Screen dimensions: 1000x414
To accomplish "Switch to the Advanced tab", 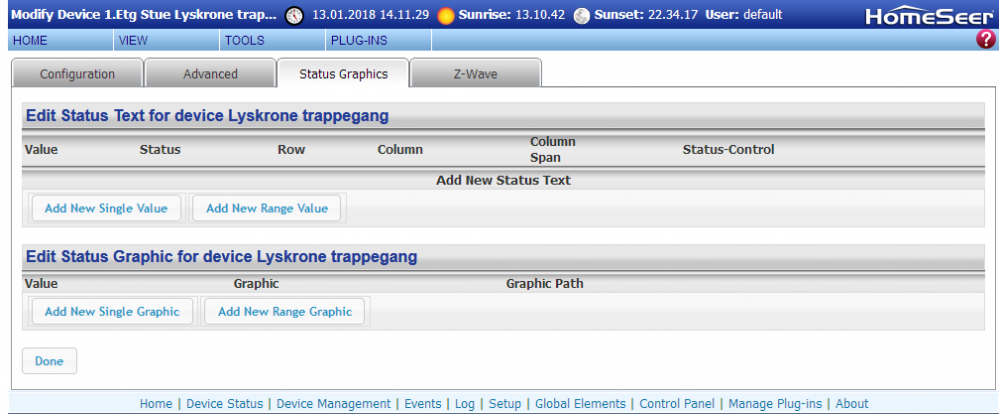I will click(x=210, y=74).
